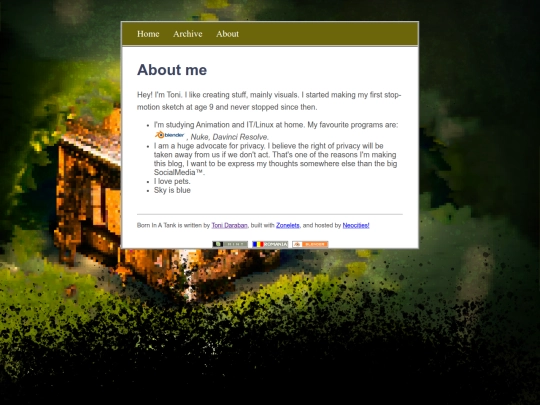Click the privacy advocate bullet paragraph
Viewport: 540px width, 405px height.
coord(276,159)
